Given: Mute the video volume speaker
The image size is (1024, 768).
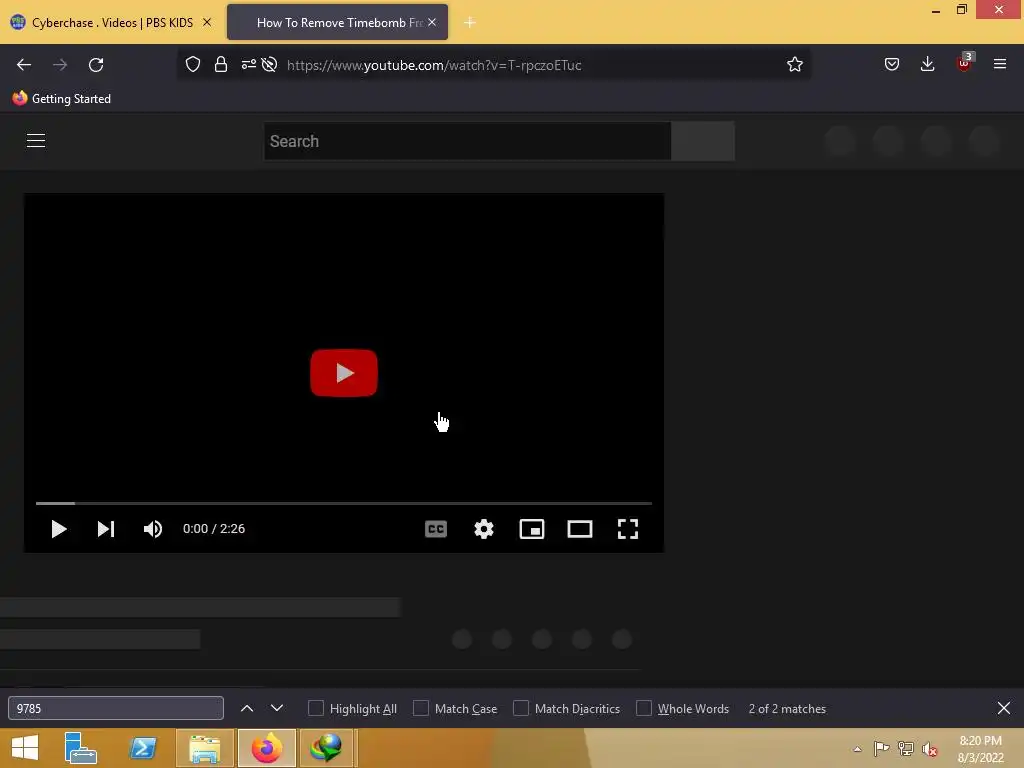Looking at the screenshot, I should (x=153, y=529).
